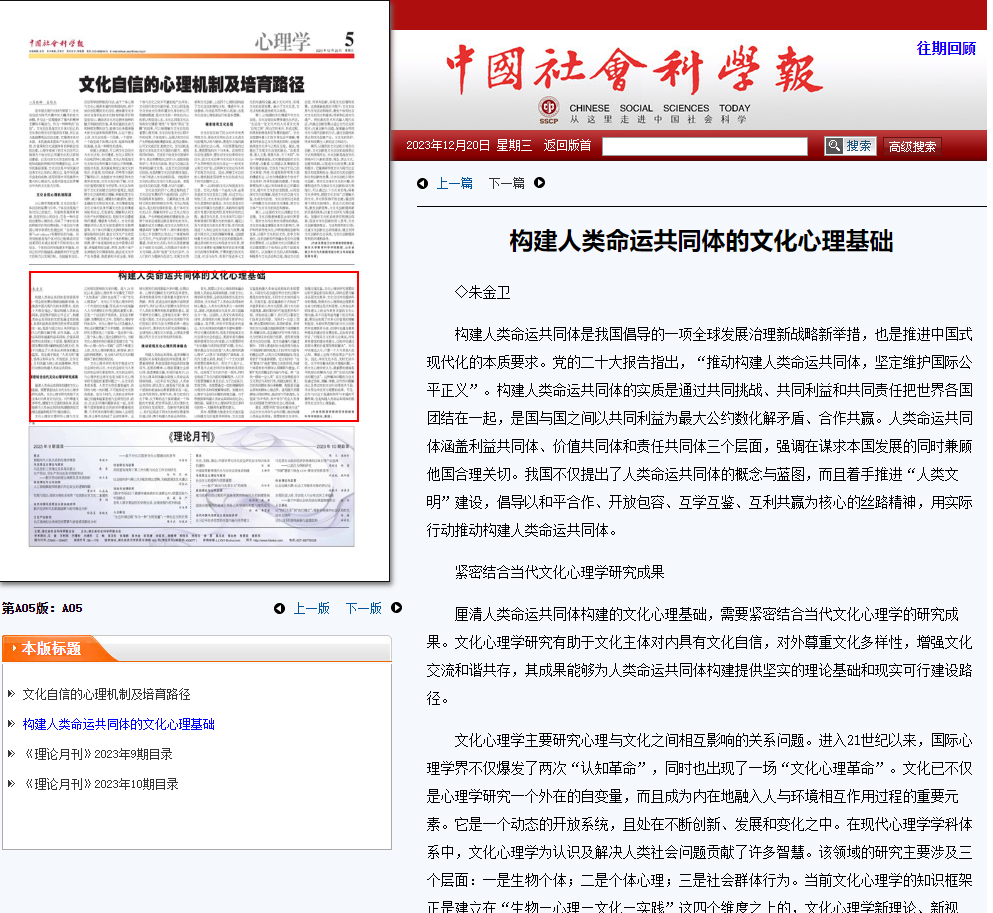The height and width of the screenshot is (913, 993).
Task: Click the arrow icon in 本版标题 header
Action: (14, 649)
